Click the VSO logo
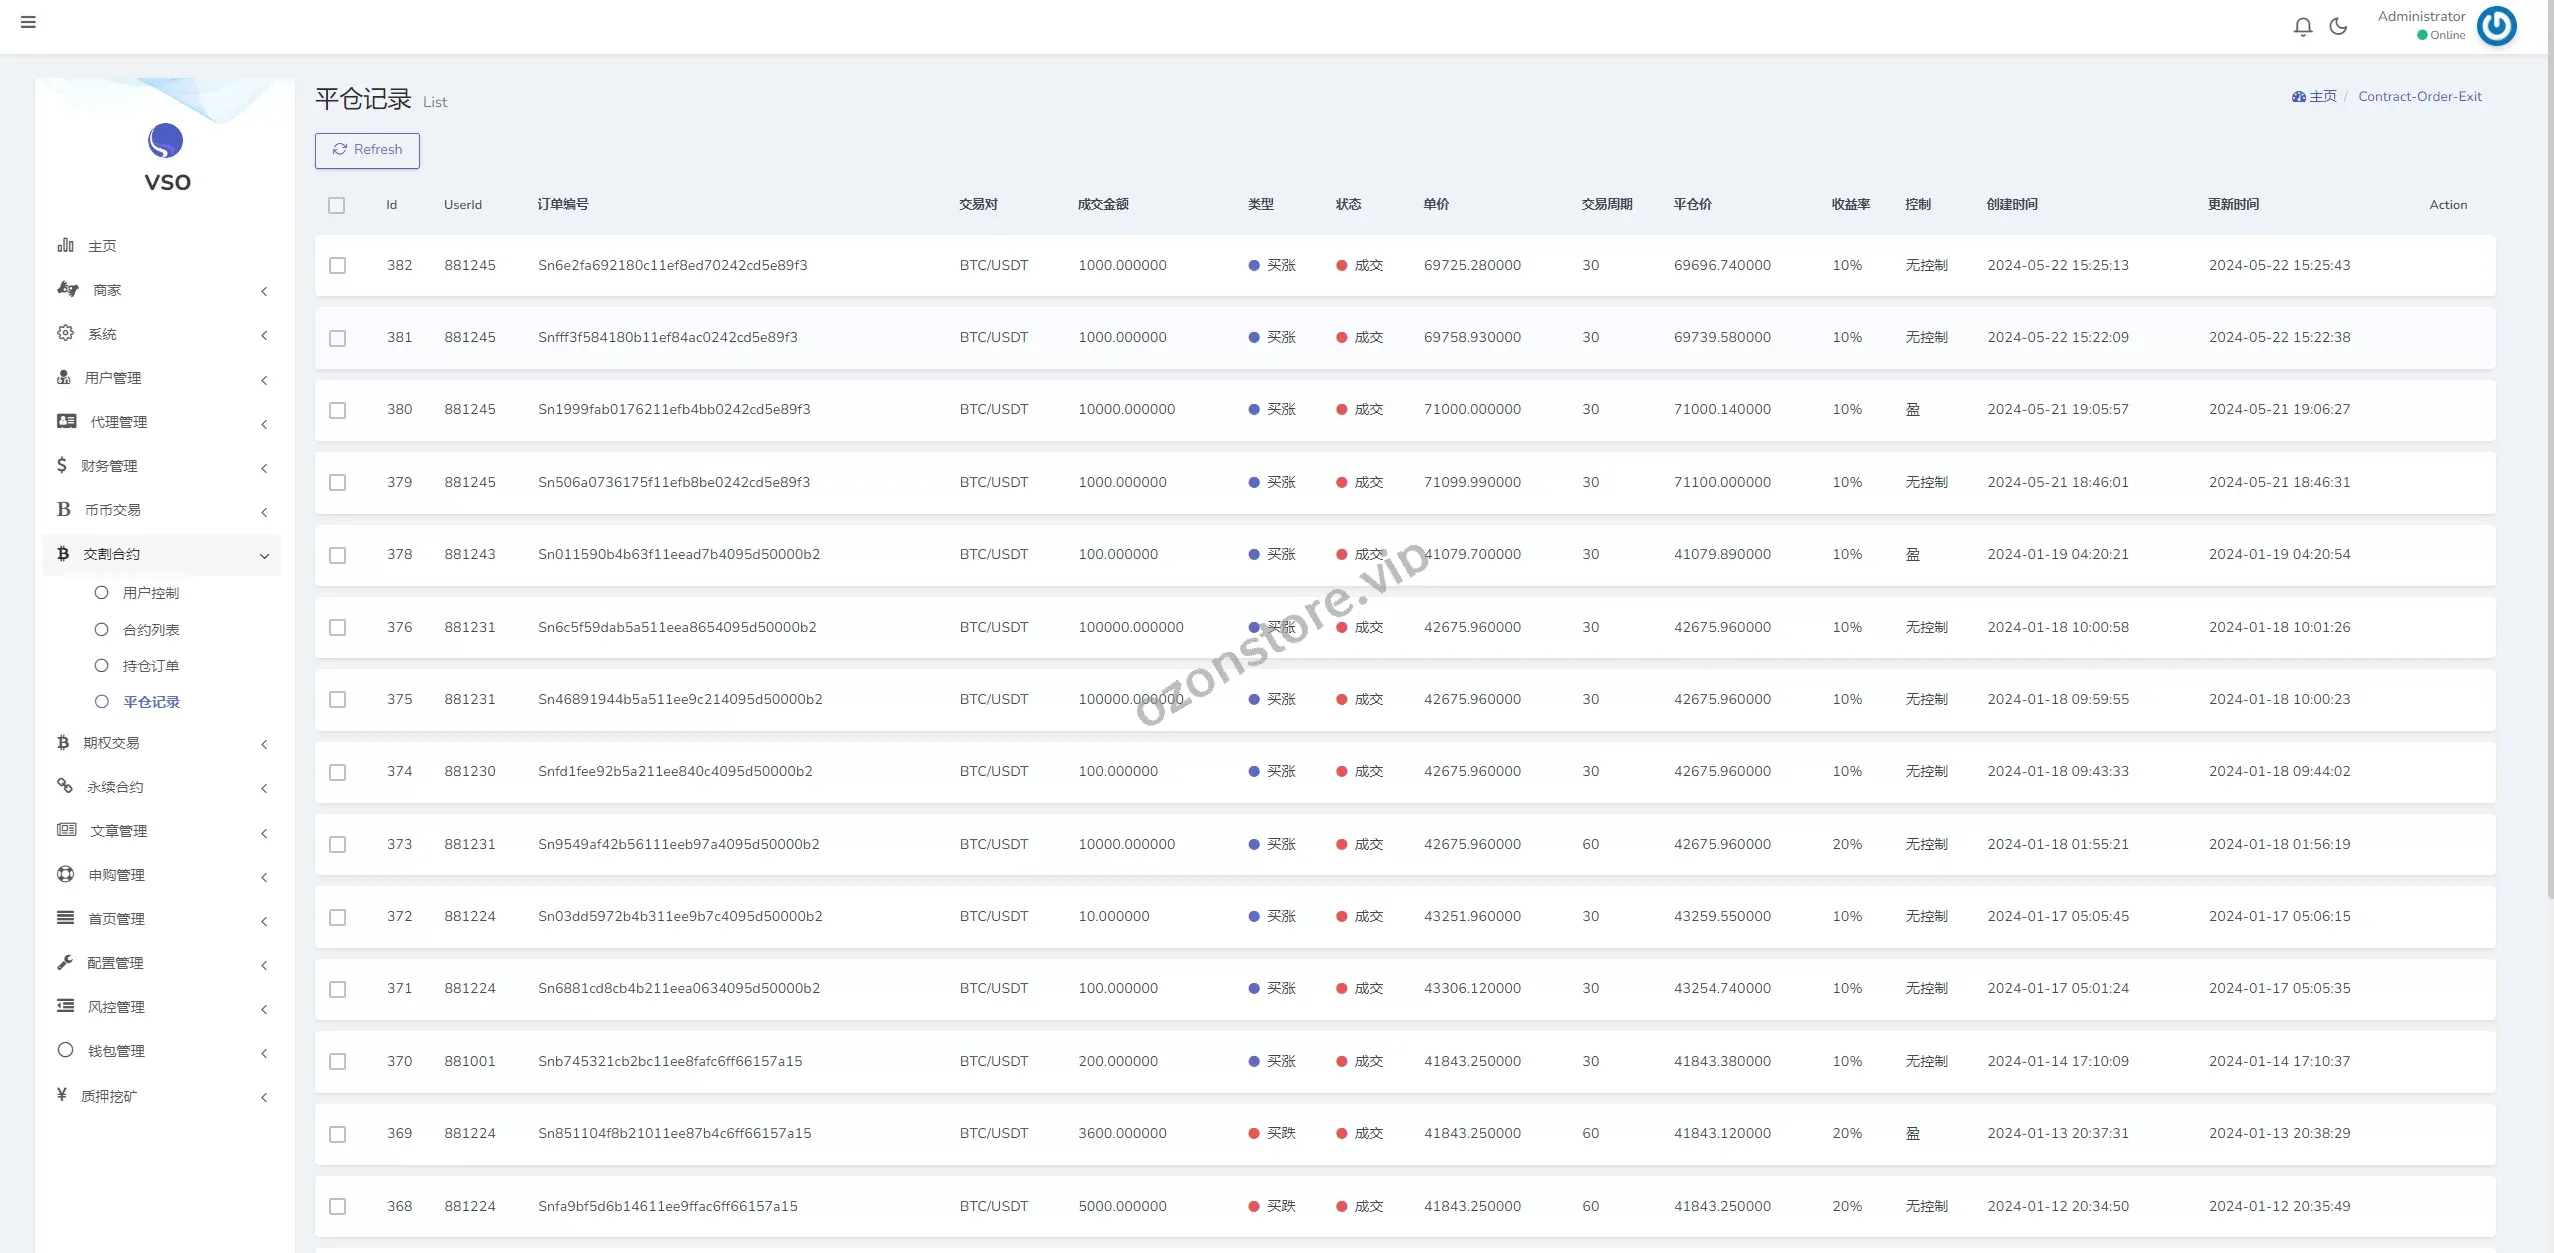 coord(166,141)
